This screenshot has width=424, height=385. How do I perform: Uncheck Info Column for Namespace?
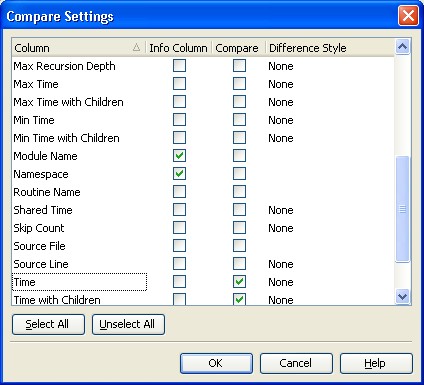[179, 174]
